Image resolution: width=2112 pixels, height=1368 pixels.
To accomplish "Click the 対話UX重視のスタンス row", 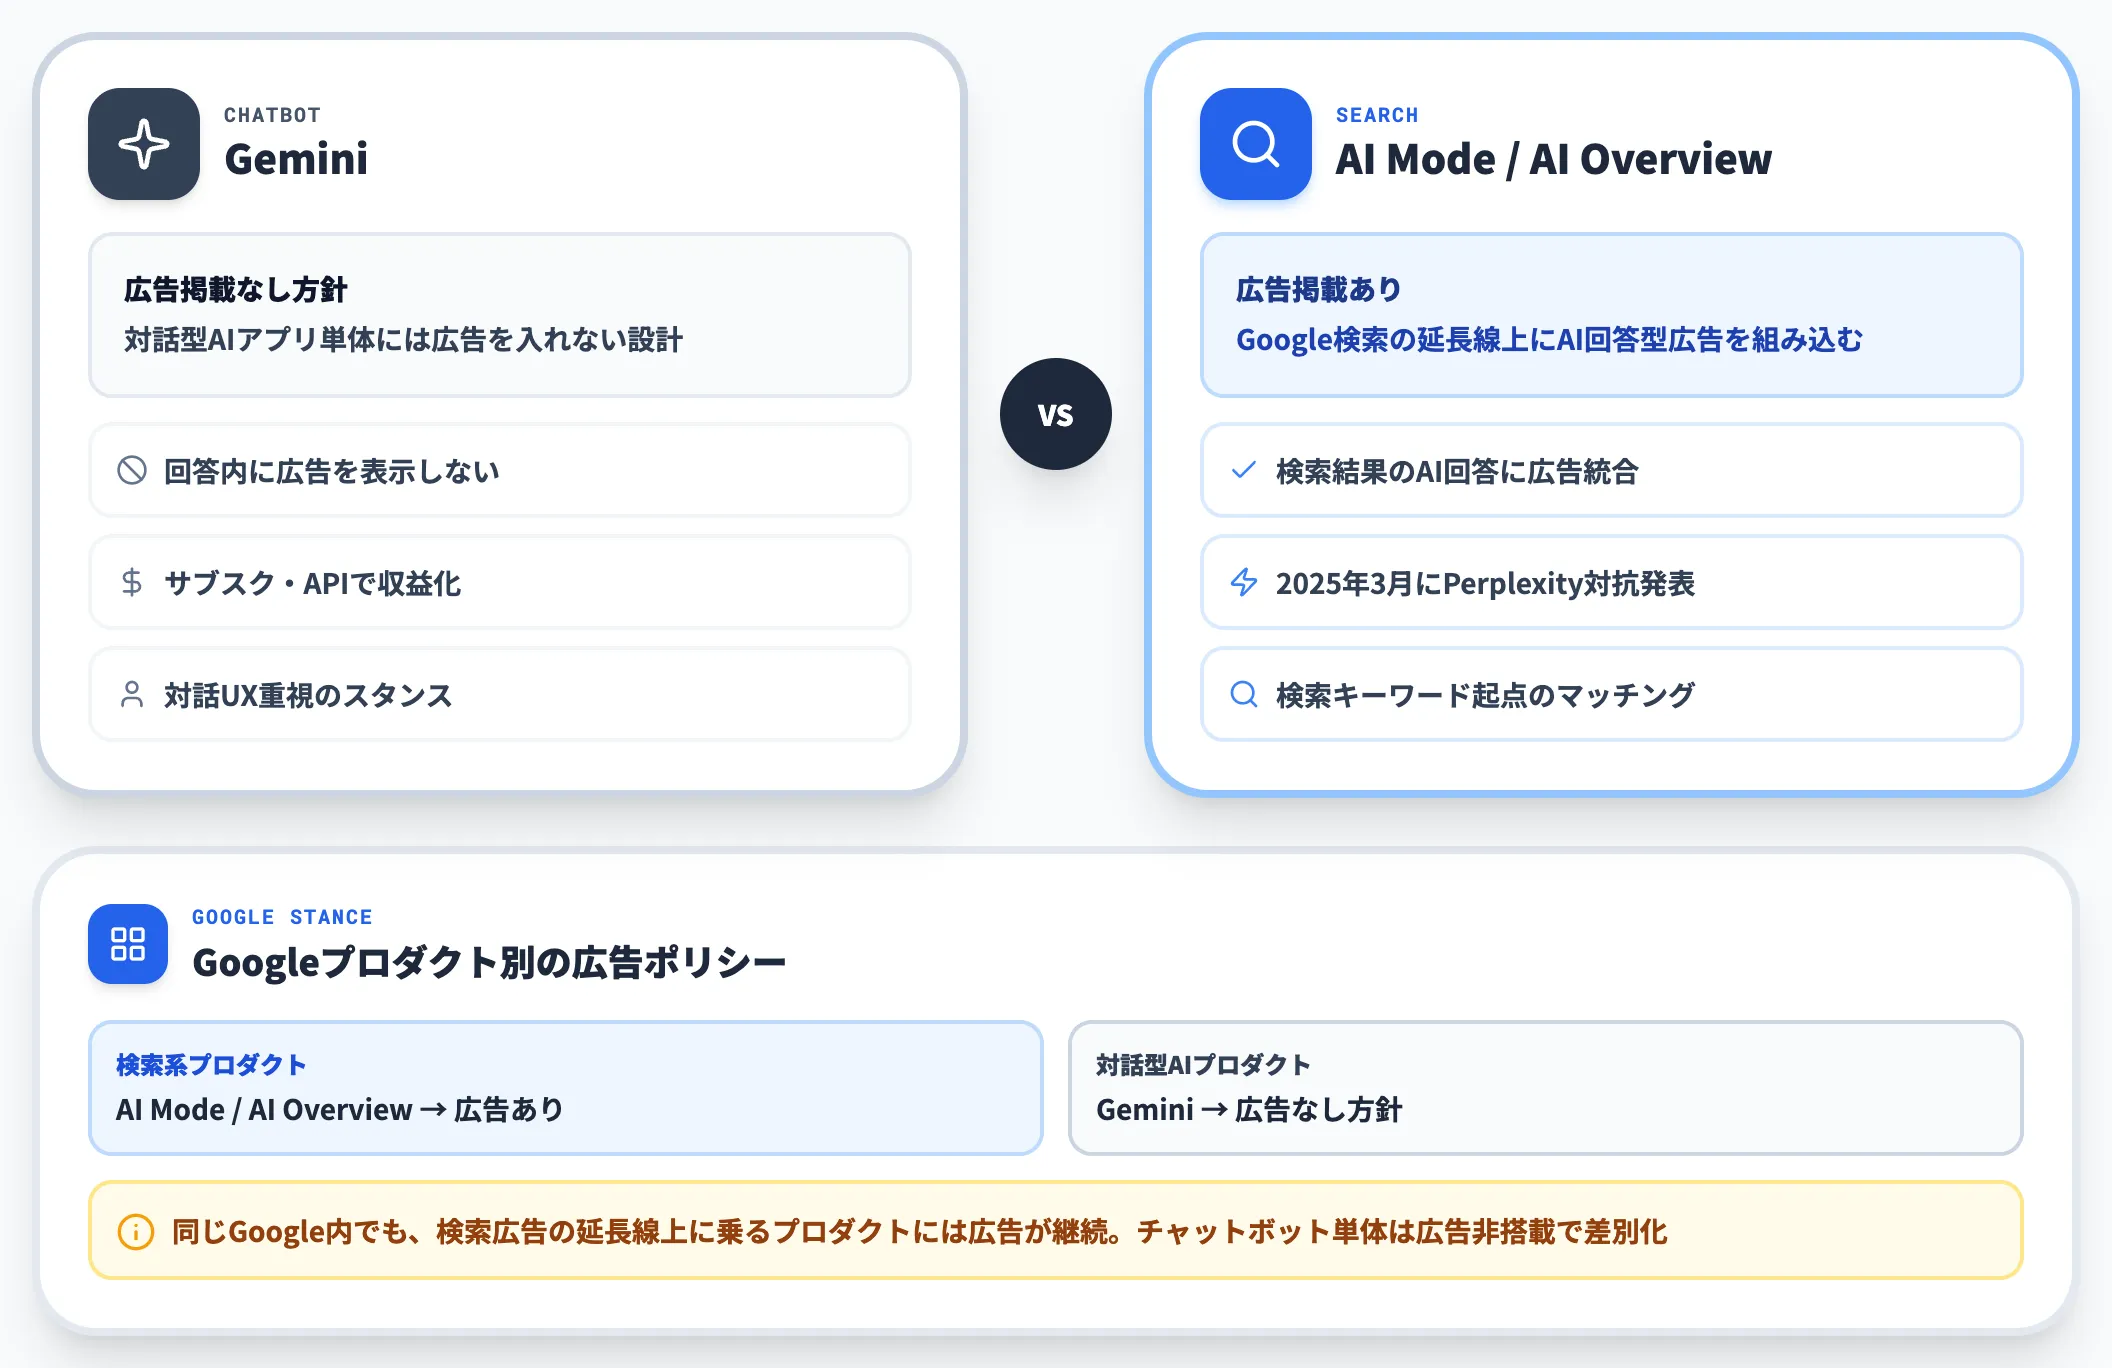I will point(500,694).
